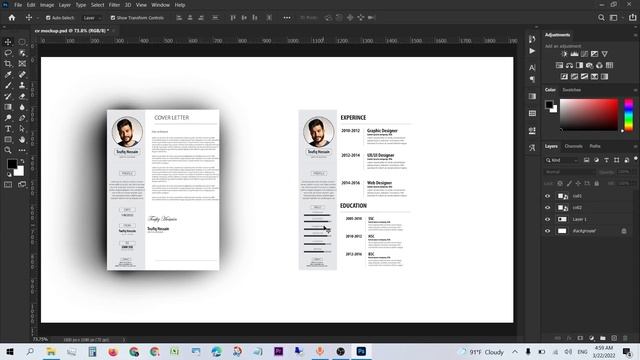Viewport: 640px width, 360px height.
Task: Switch to the Channels tab
Action: 573,146
